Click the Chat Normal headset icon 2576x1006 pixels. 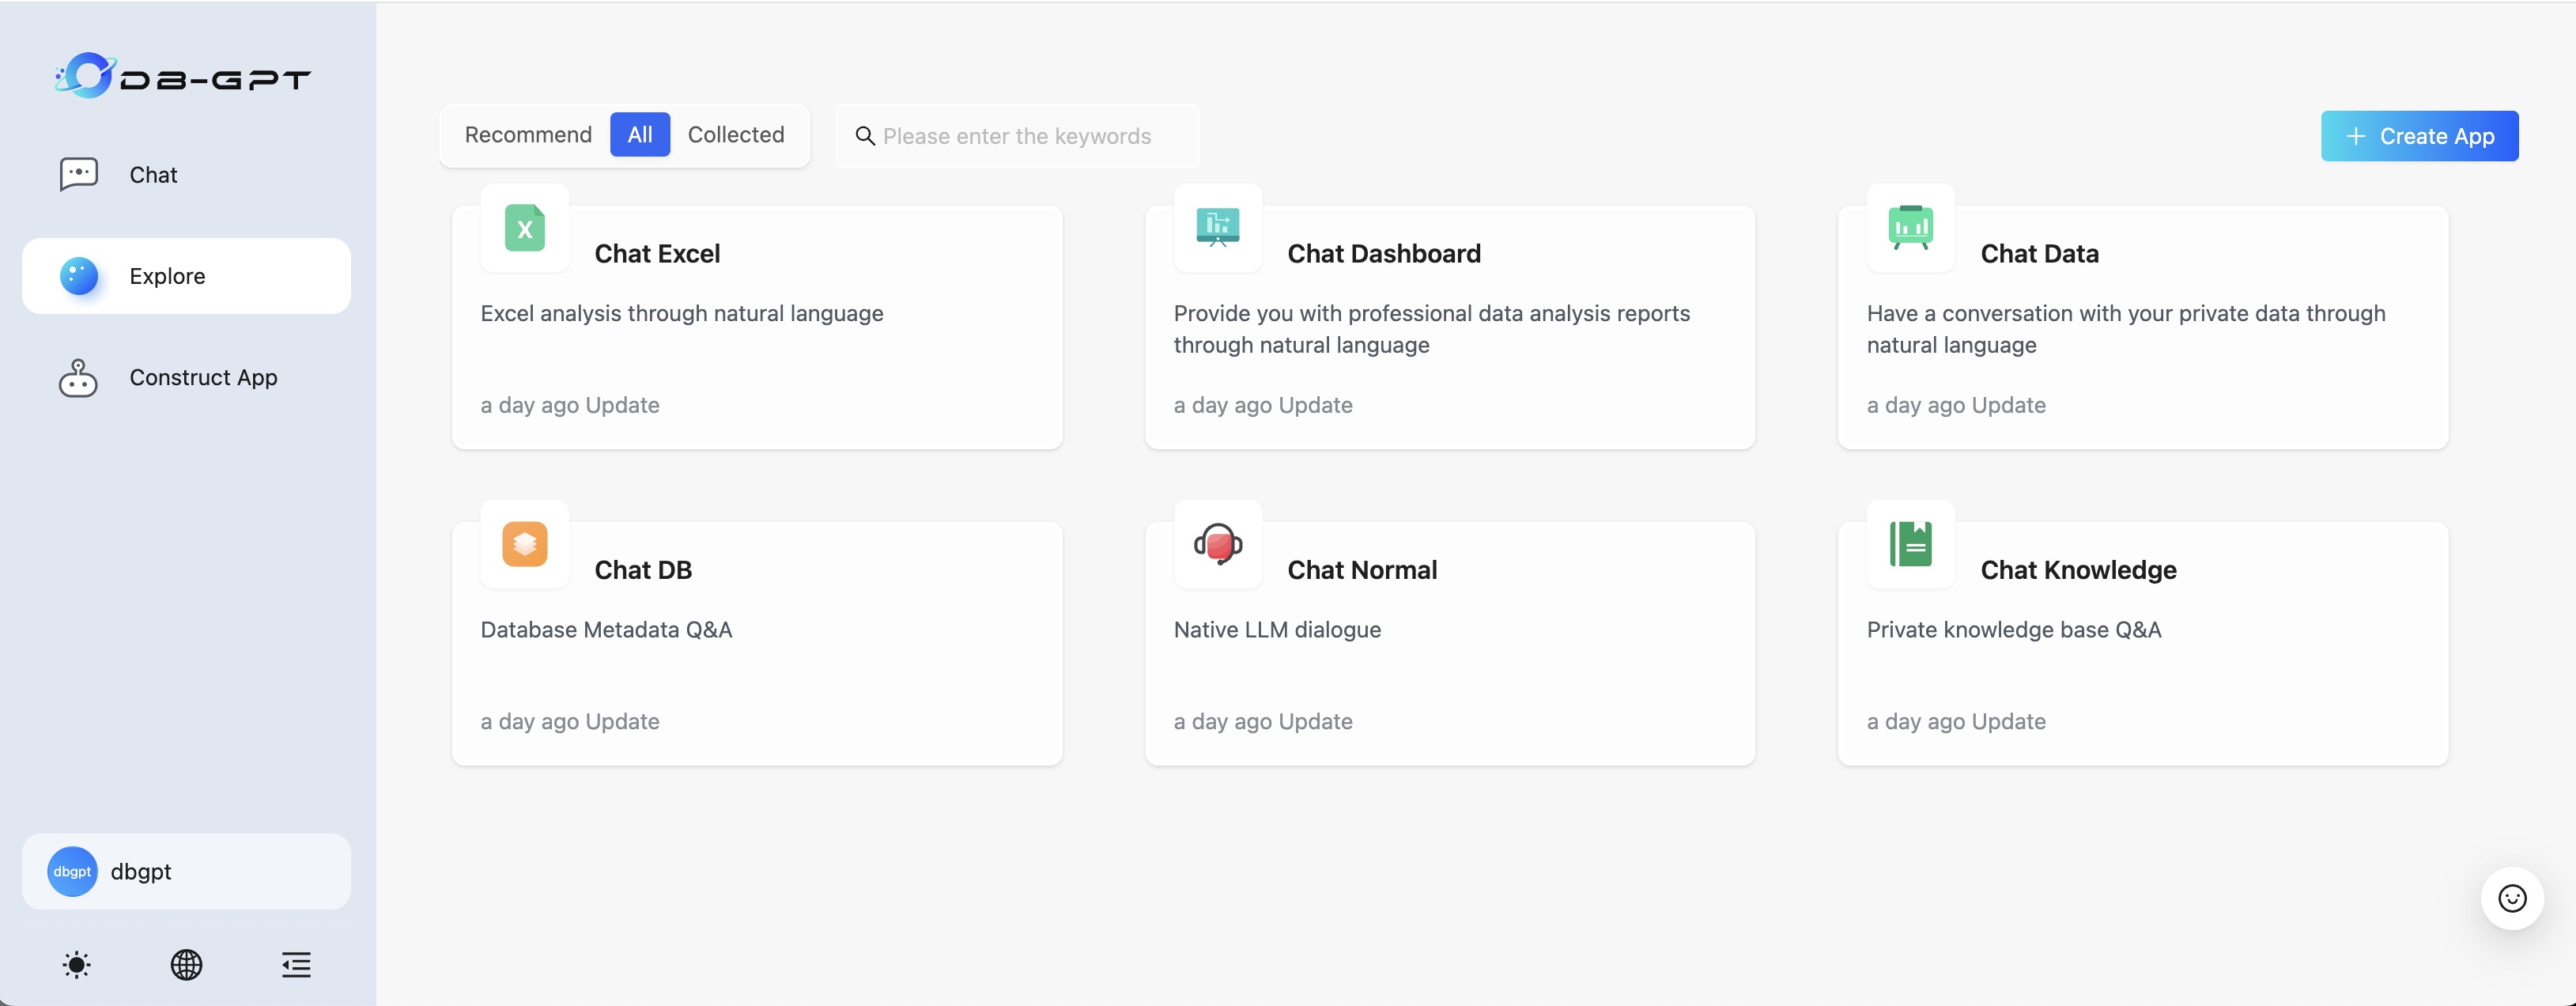pos(1216,545)
